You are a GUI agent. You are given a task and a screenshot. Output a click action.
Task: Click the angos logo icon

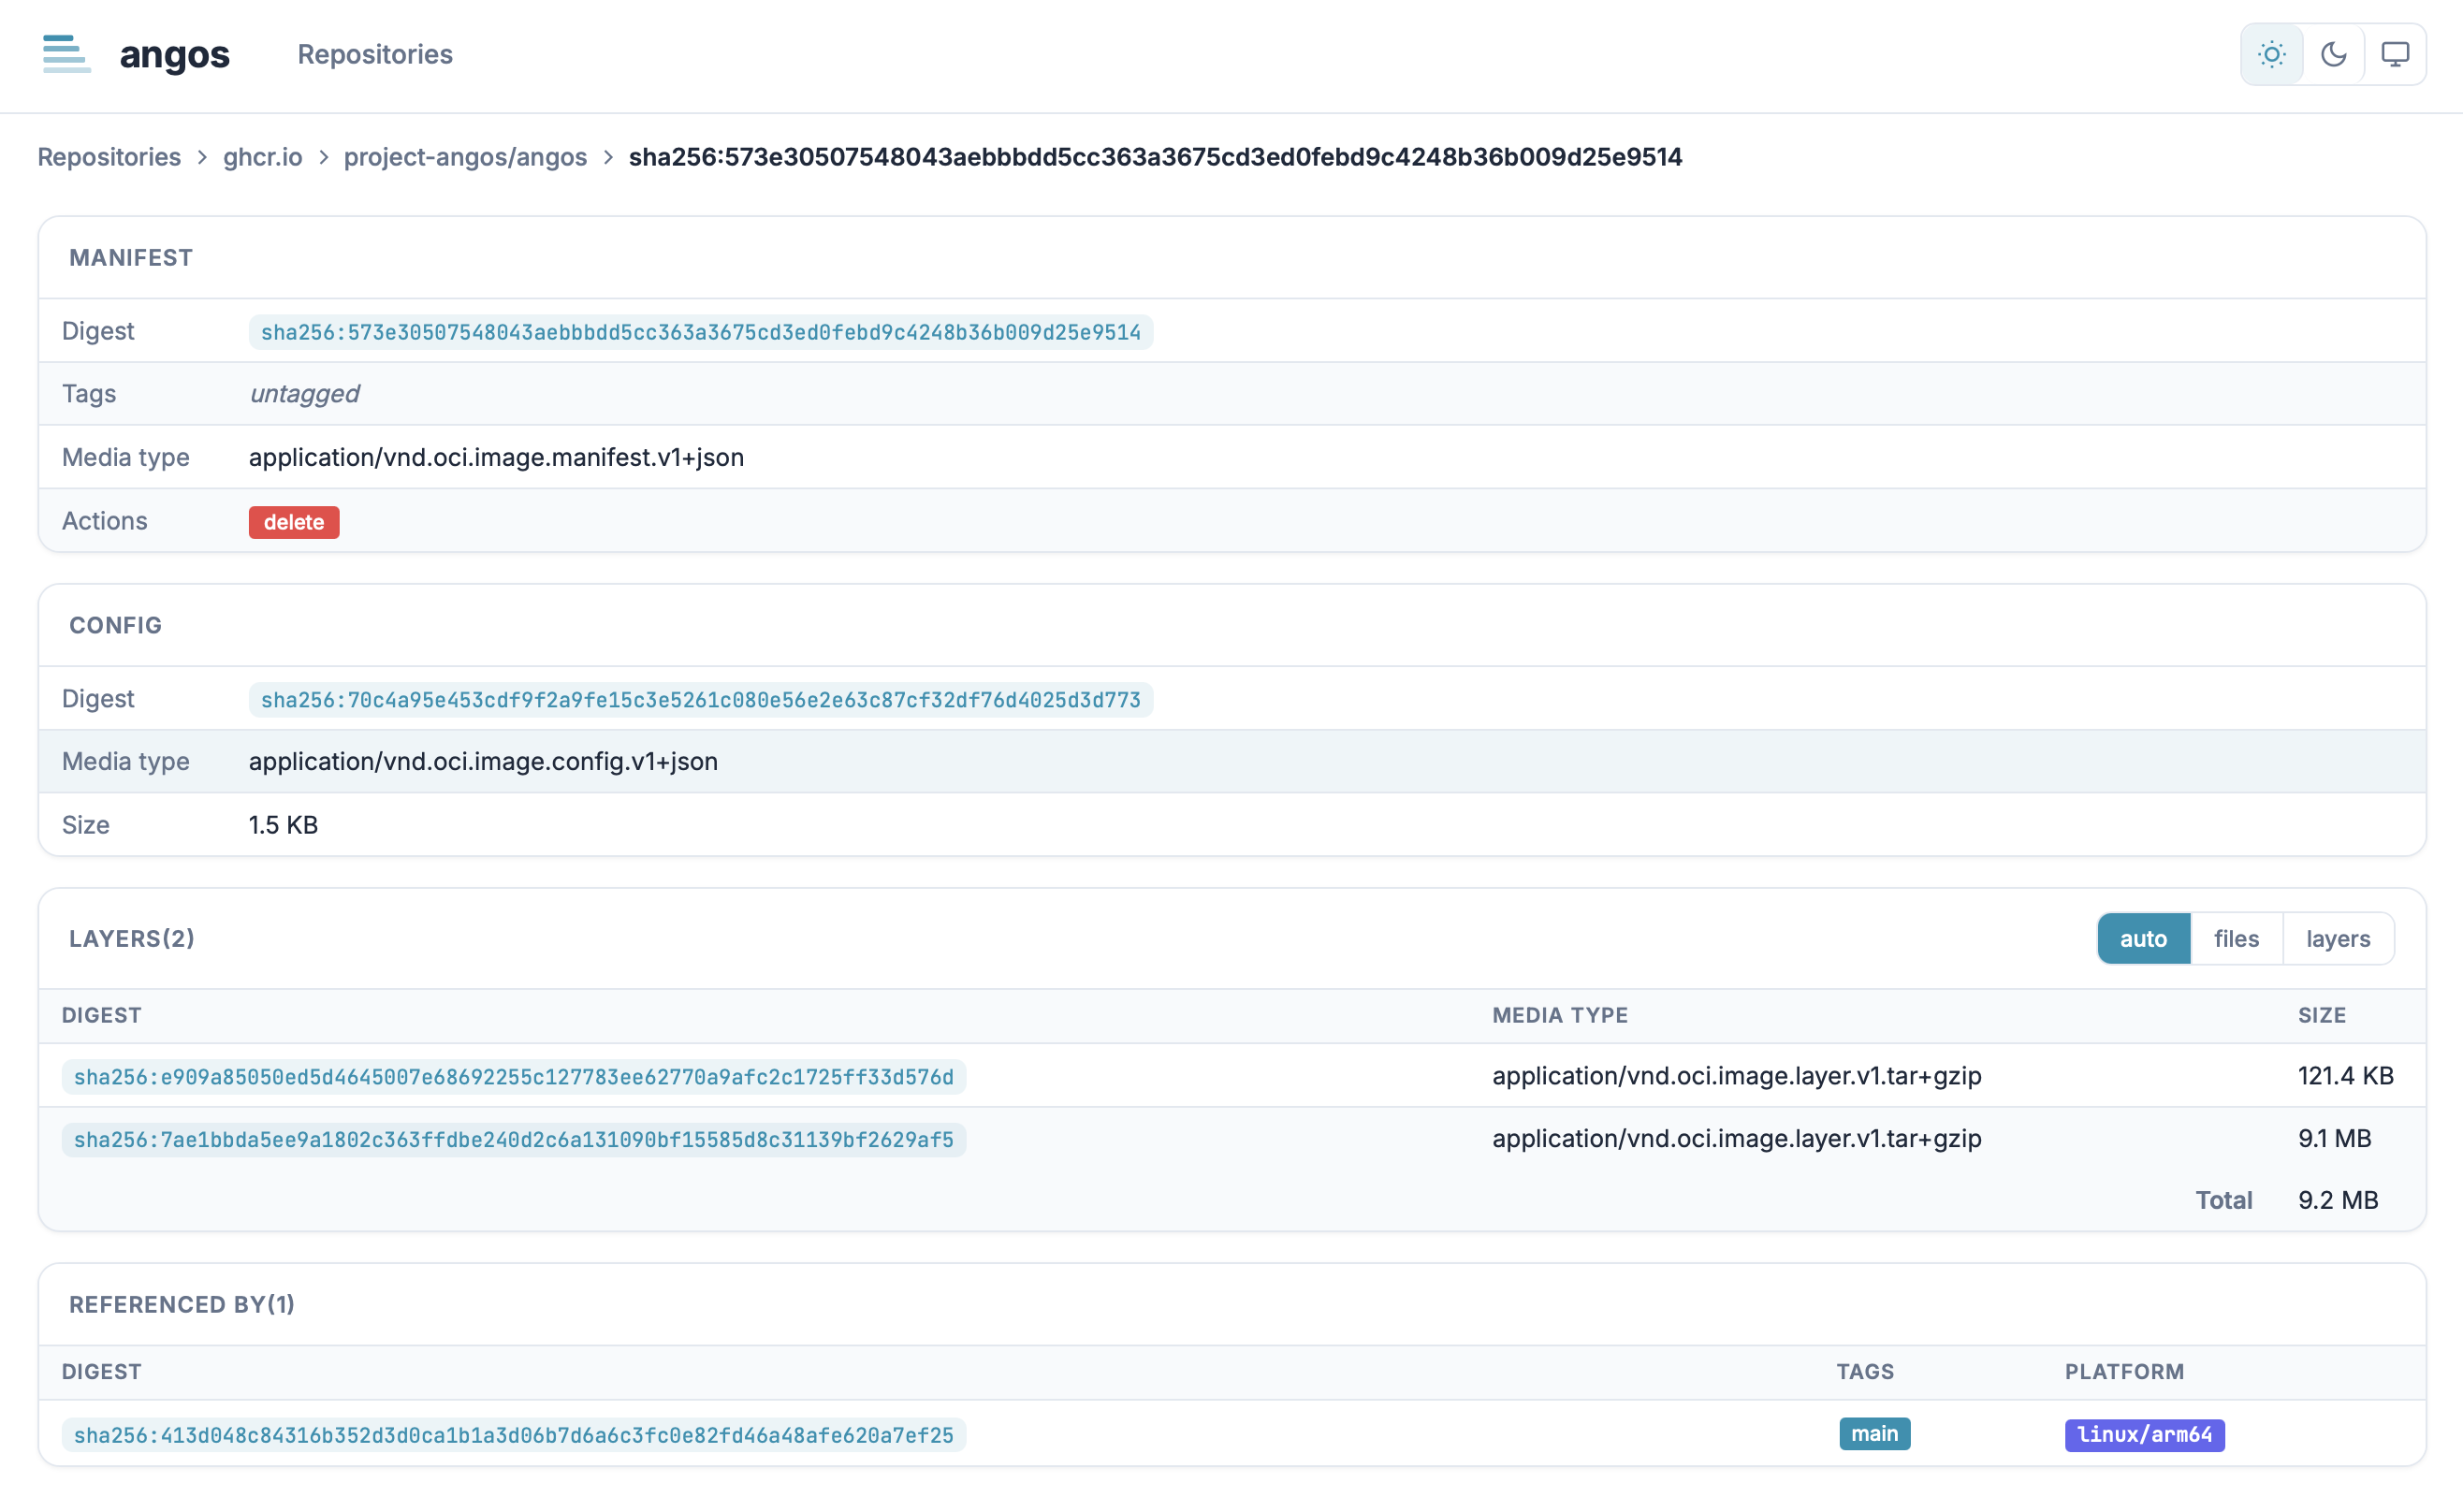pyautogui.click(x=66, y=54)
